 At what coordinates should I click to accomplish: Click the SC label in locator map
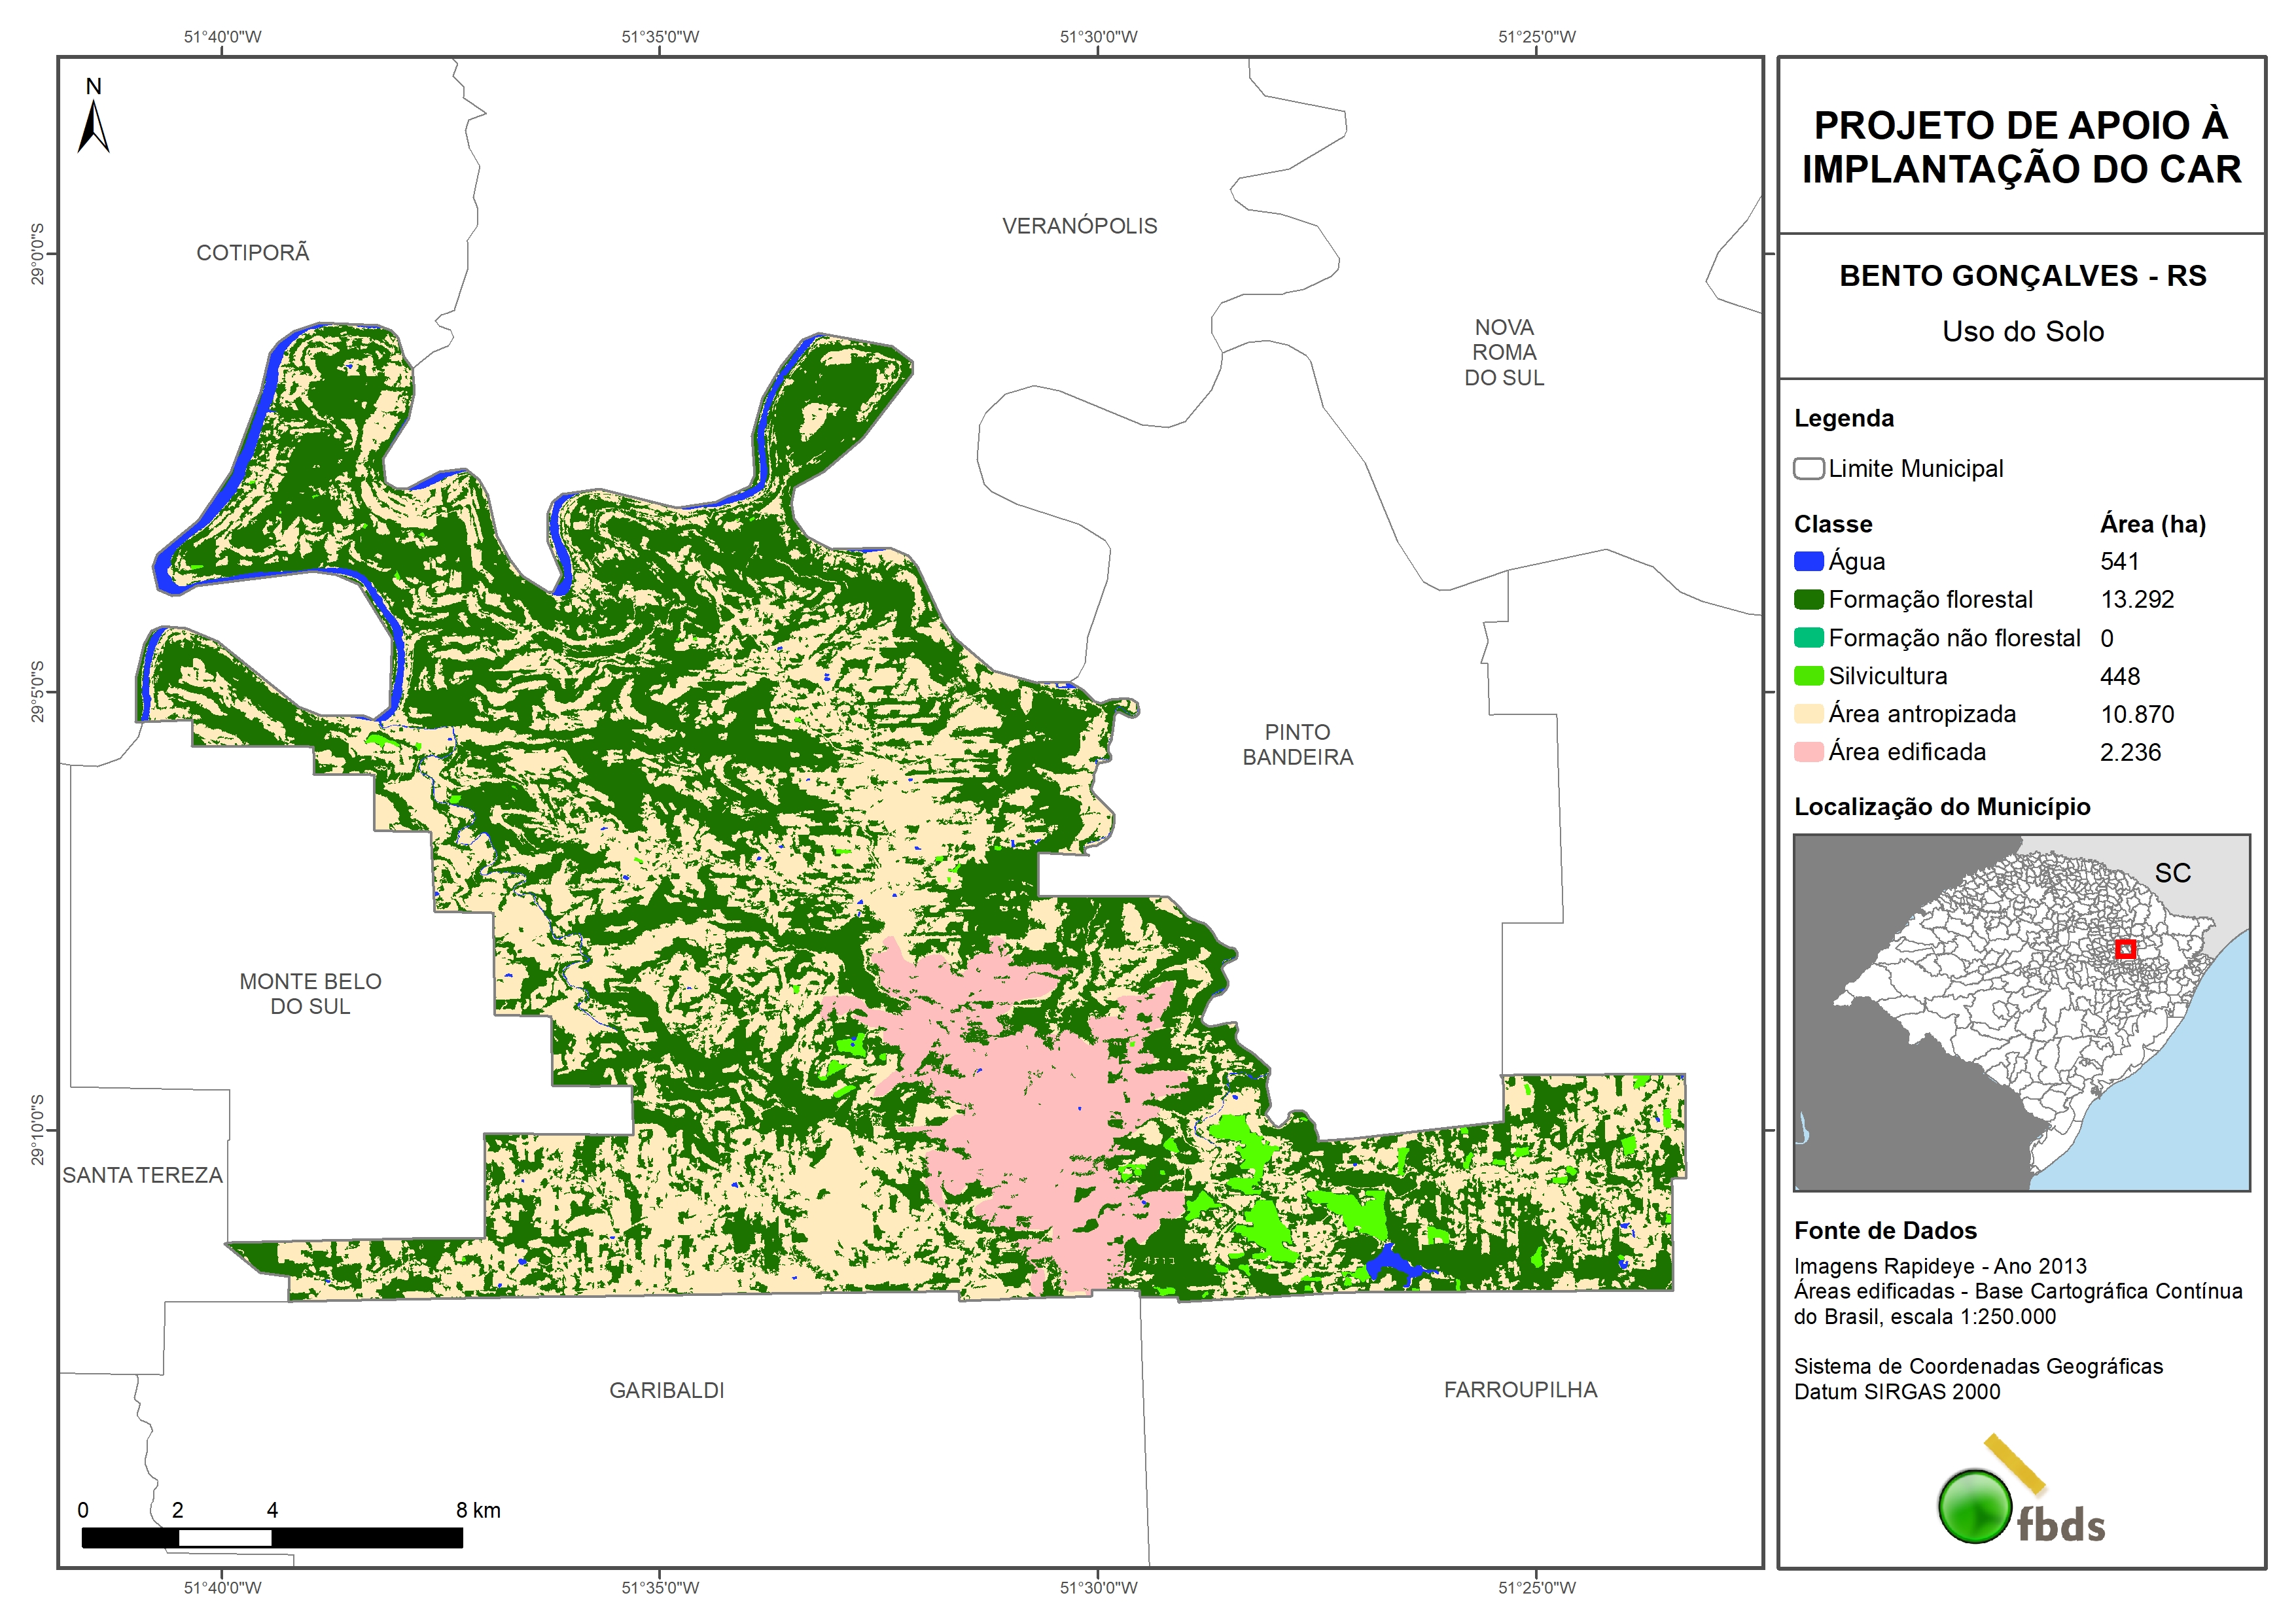pyautogui.click(x=2172, y=873)
